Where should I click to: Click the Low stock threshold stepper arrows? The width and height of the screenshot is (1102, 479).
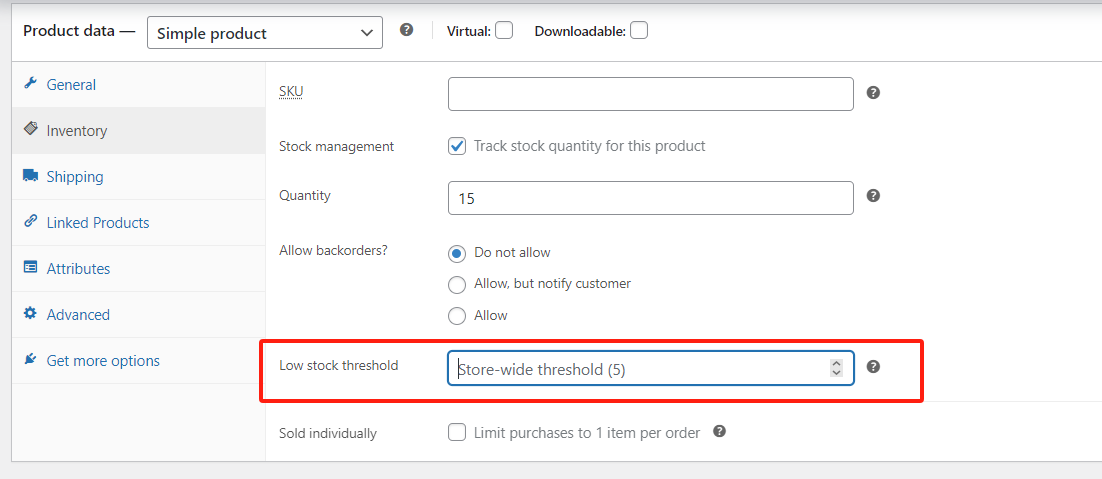click(x=836, y=368)
